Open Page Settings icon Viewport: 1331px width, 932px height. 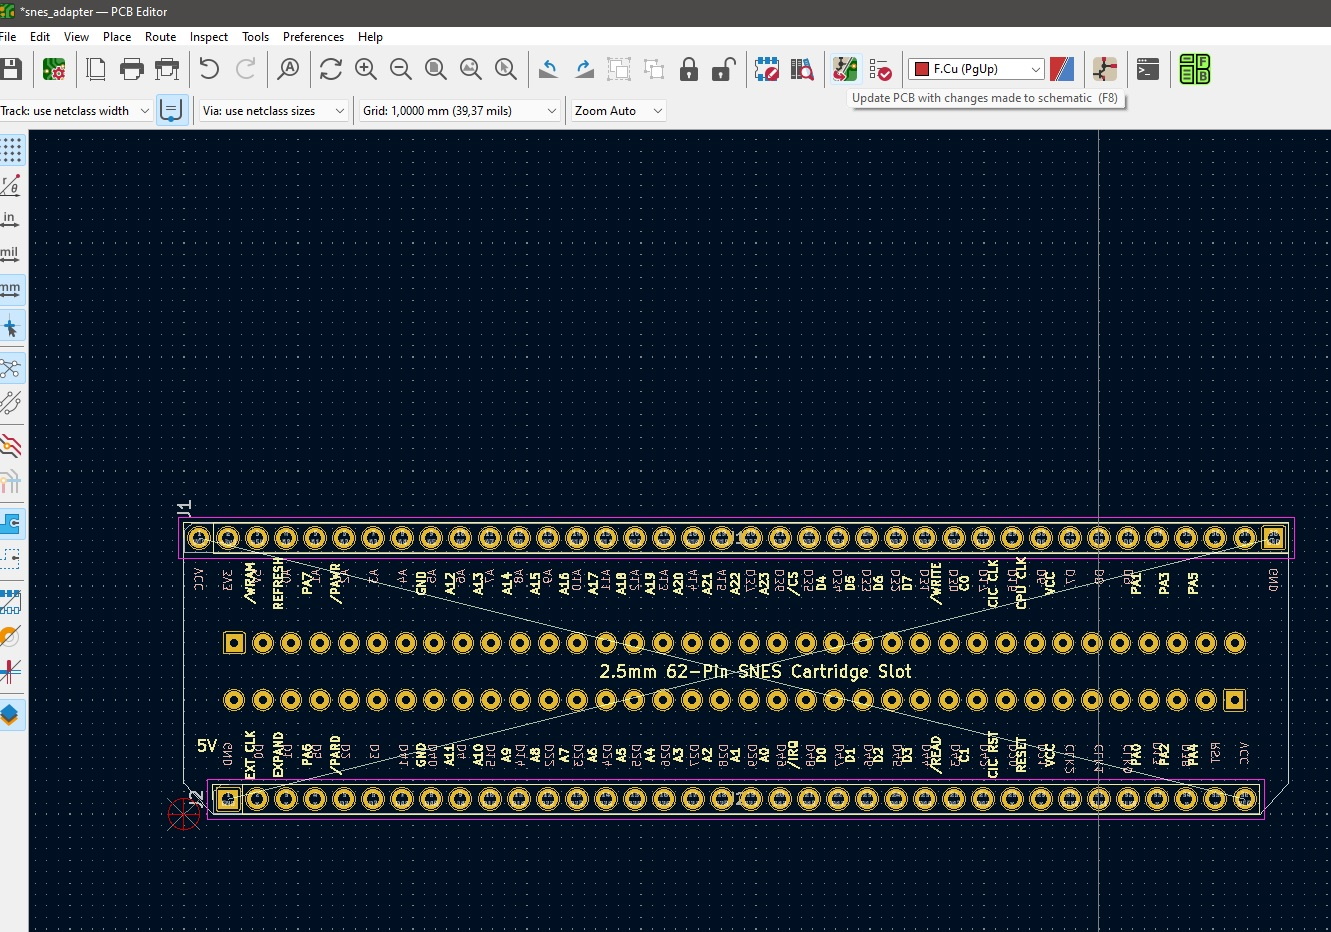point(96,69)
